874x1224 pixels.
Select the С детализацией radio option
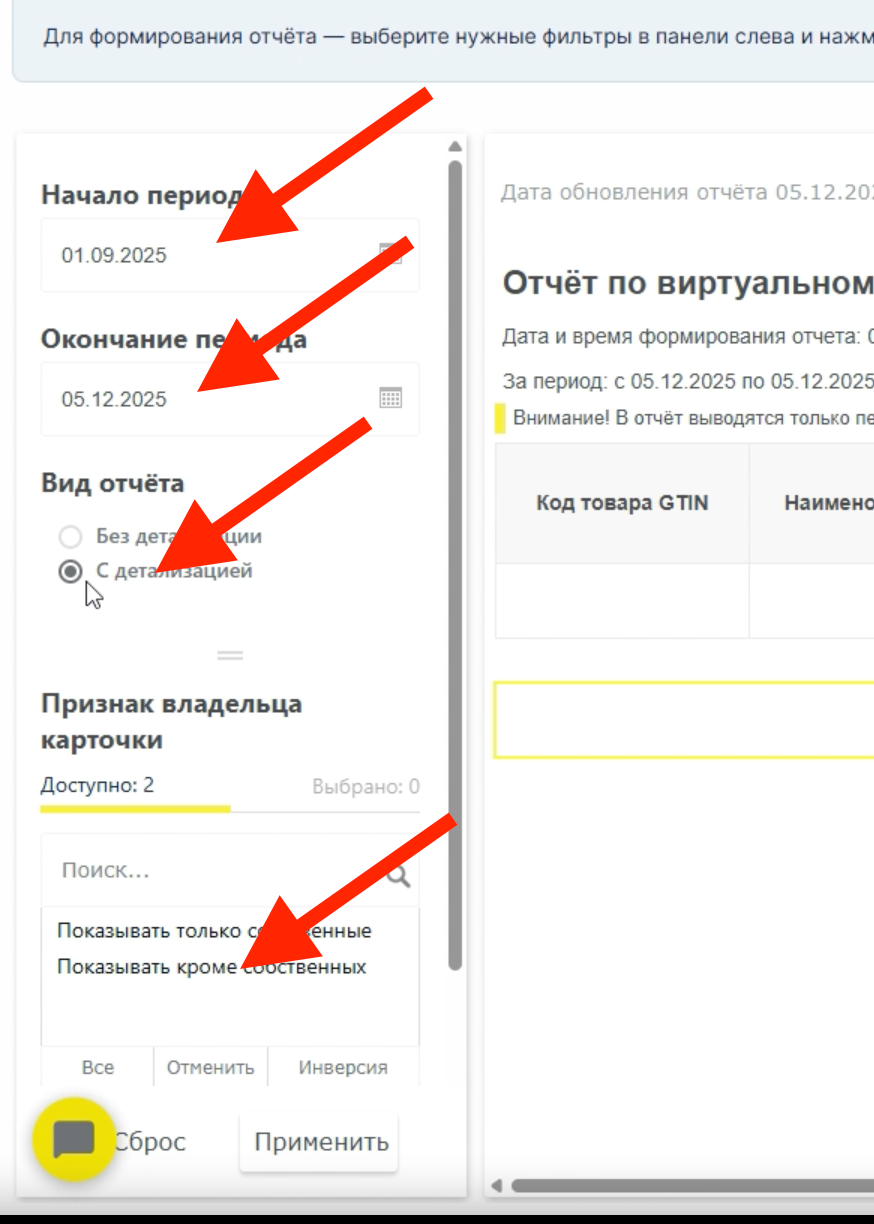(70, 572)
